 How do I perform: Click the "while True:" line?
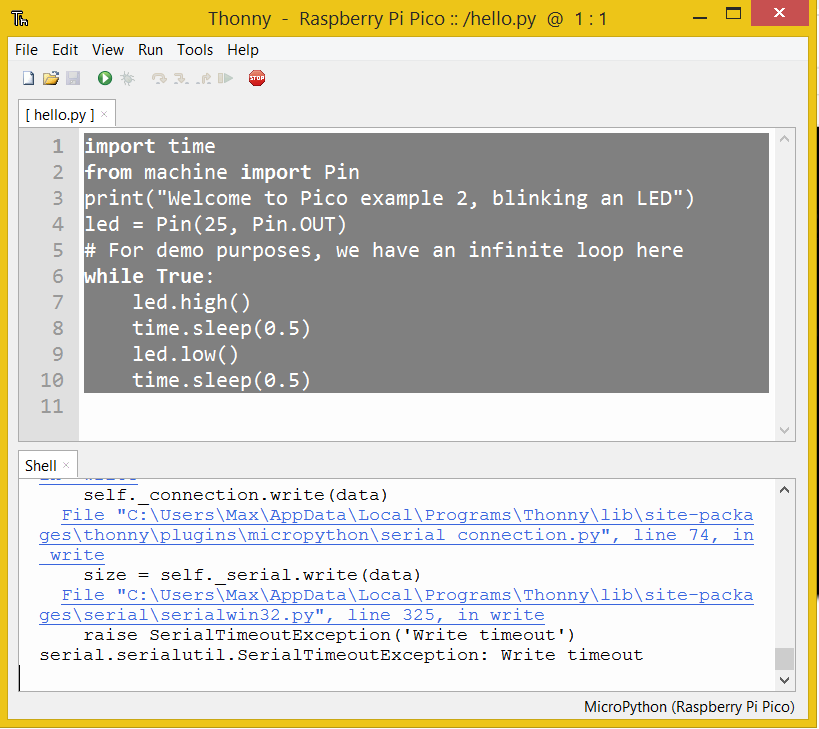(149, 276)
